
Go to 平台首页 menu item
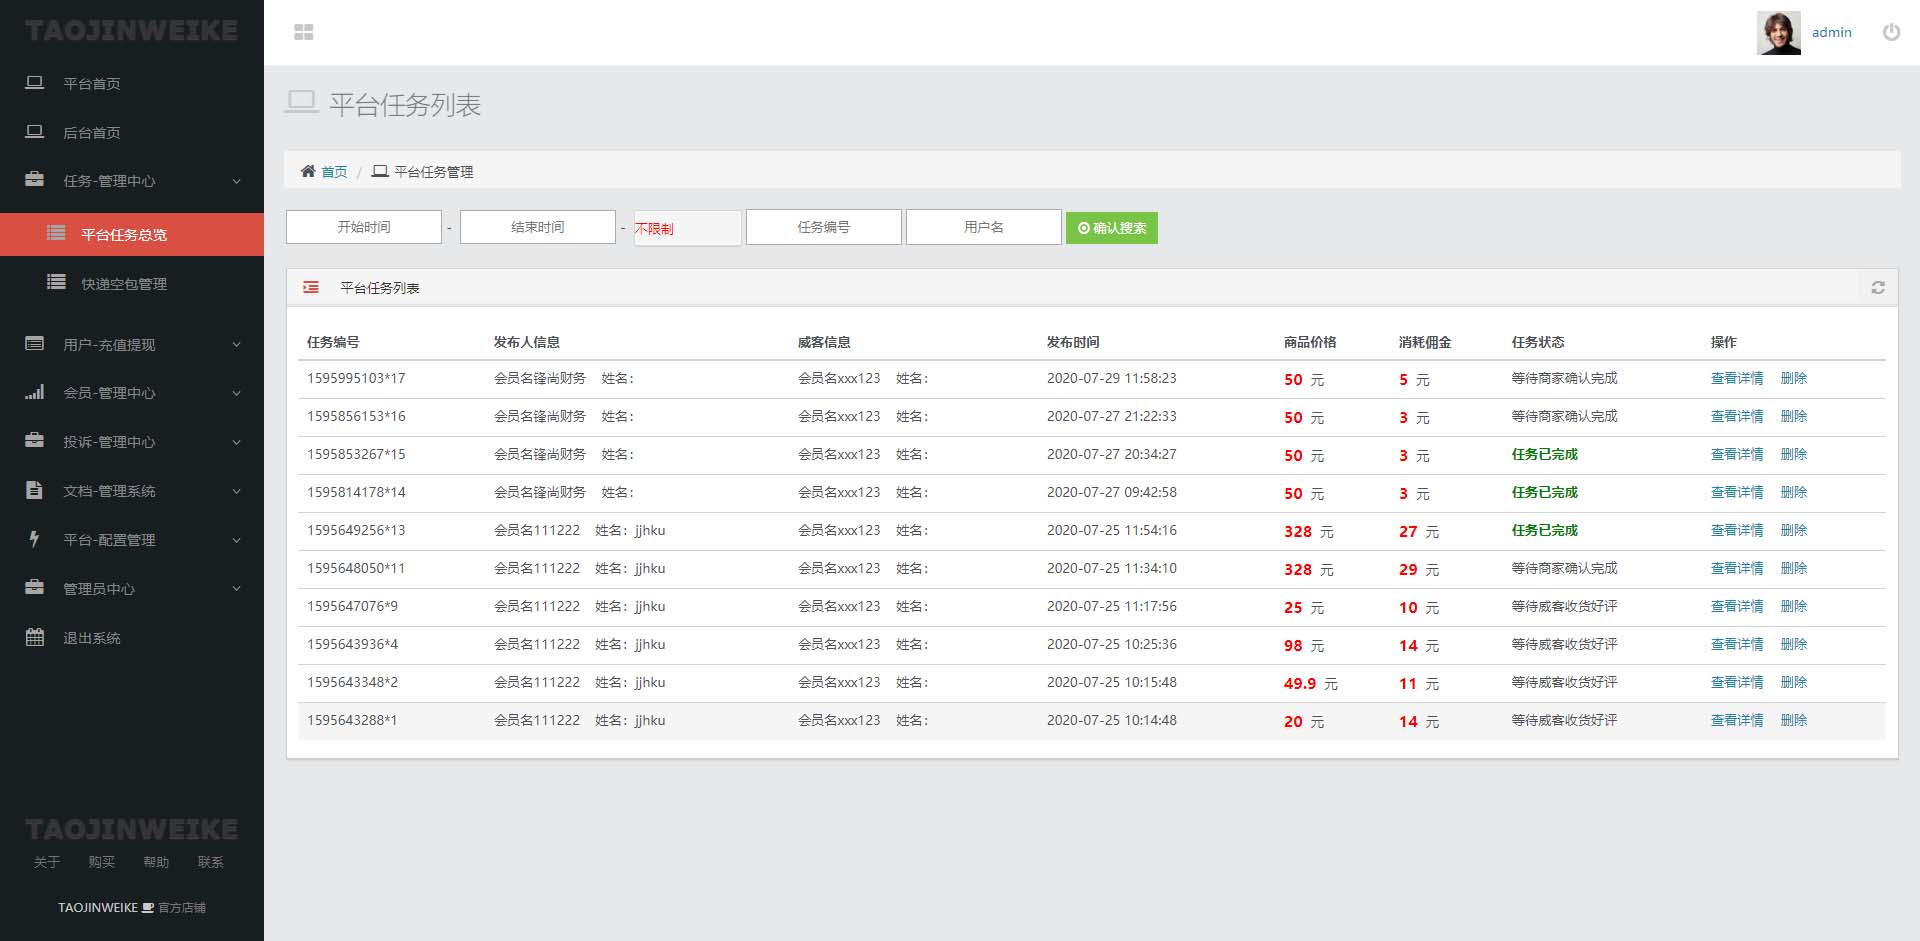click(x=92, y=84)
